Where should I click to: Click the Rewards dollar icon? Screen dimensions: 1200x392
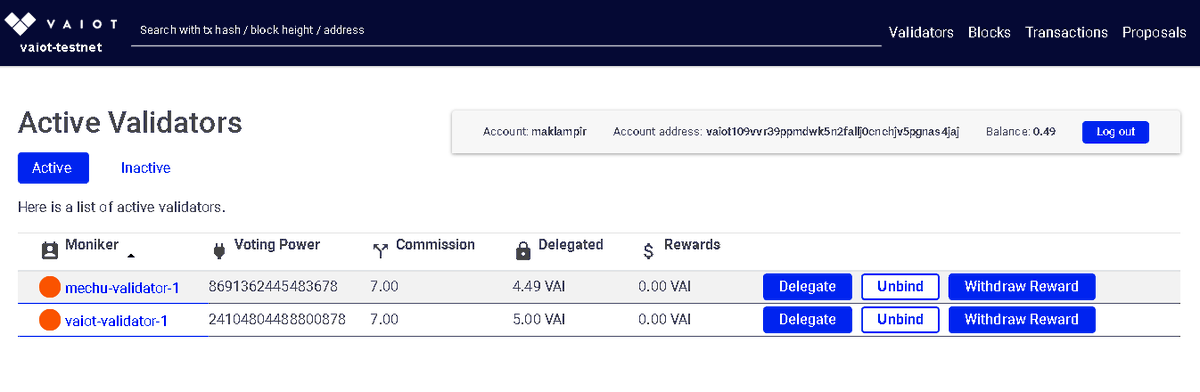point(648,251)
